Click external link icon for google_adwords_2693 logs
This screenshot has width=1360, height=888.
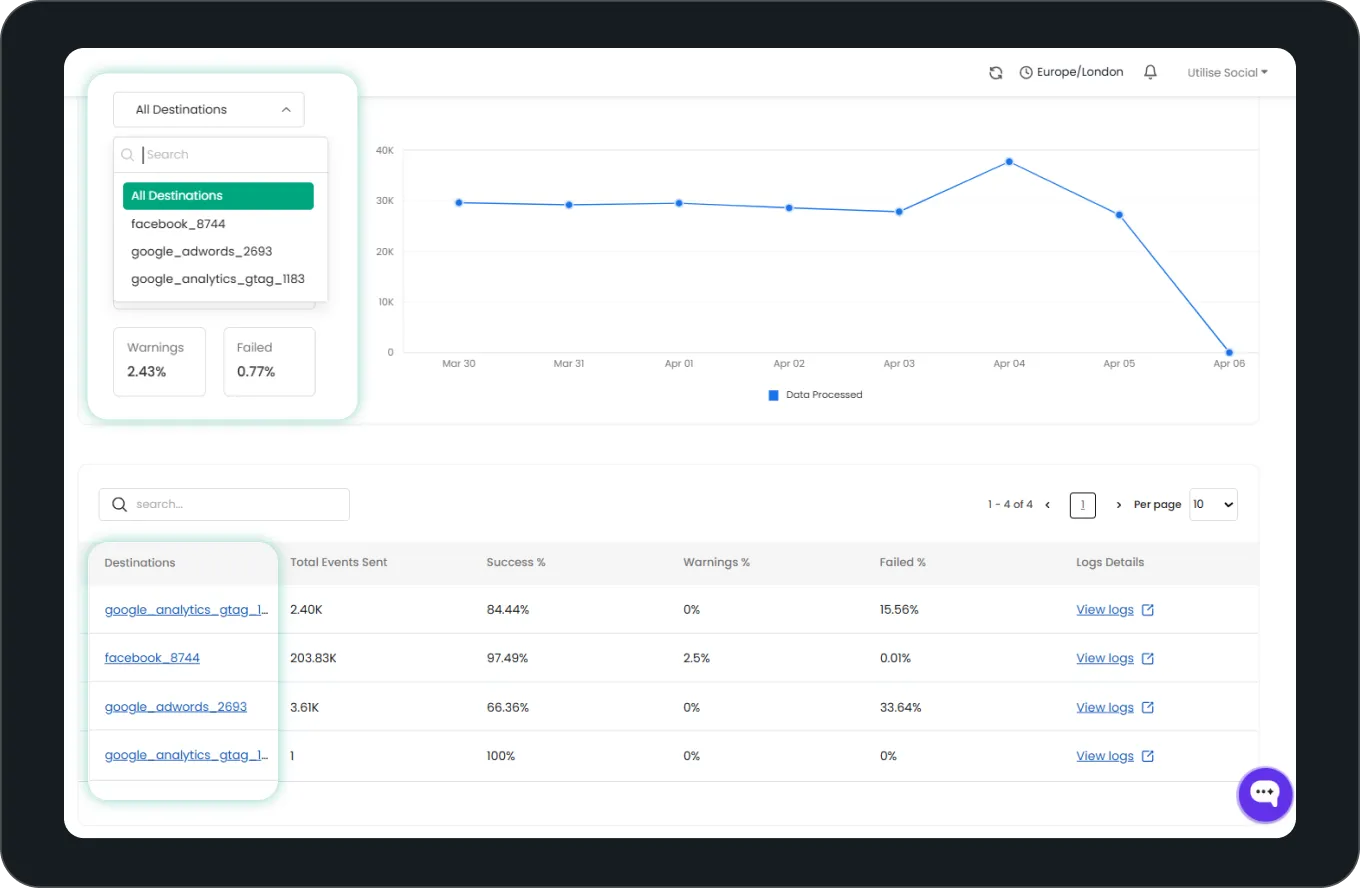(x=1148, y=707)
